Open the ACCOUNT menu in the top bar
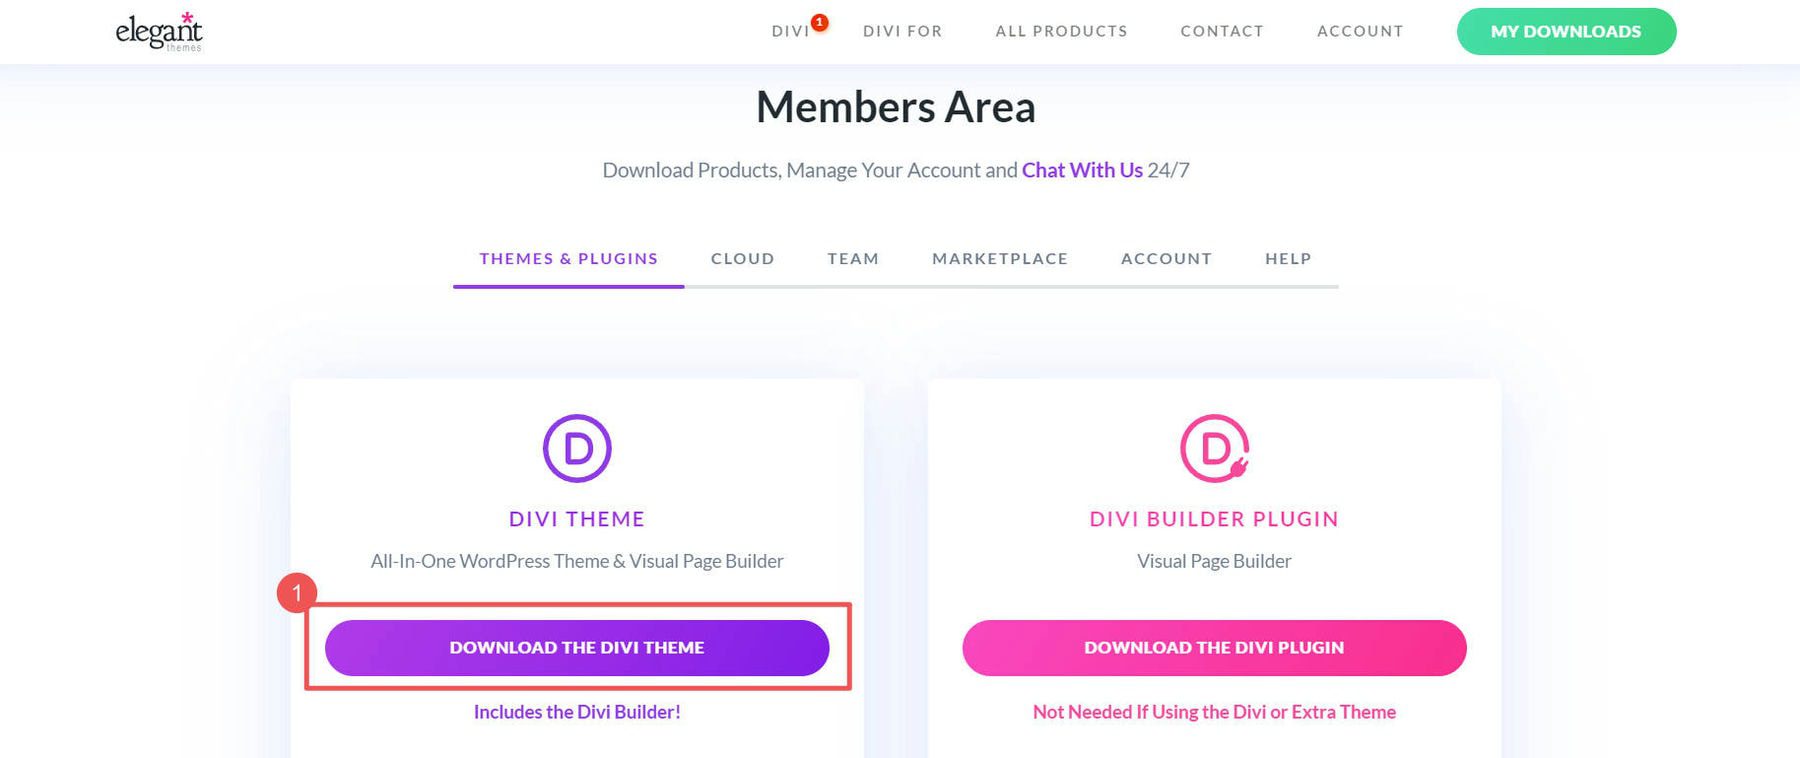1800x758 pixels. point(1359,31)
